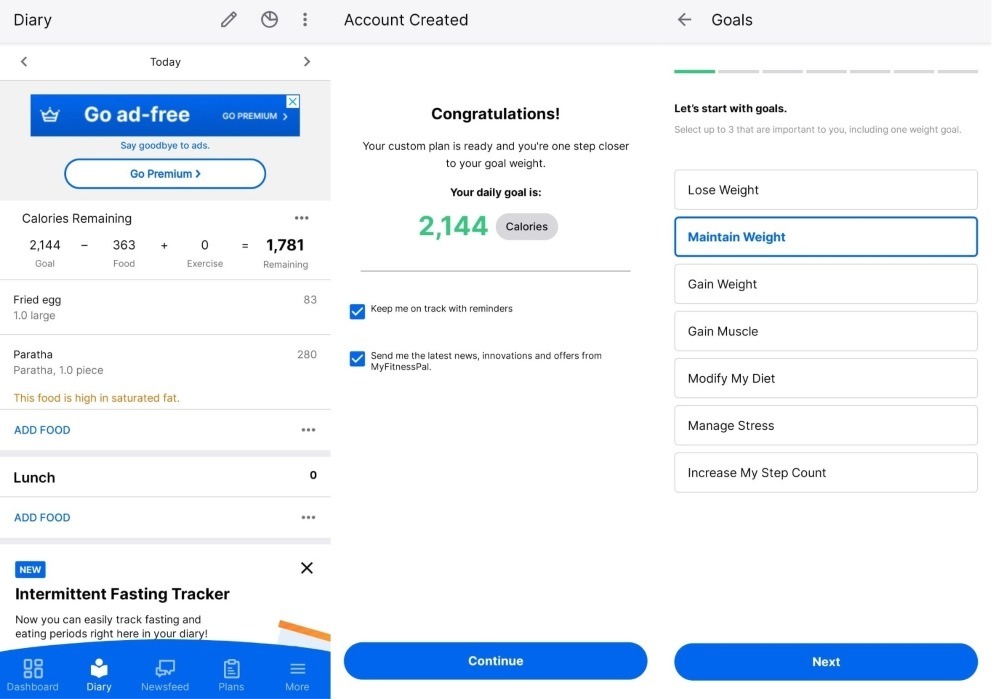Tap ADD FOOD under the Paratha entry
The width and height of the screenshot is (1000, 699).
(41, 429)
